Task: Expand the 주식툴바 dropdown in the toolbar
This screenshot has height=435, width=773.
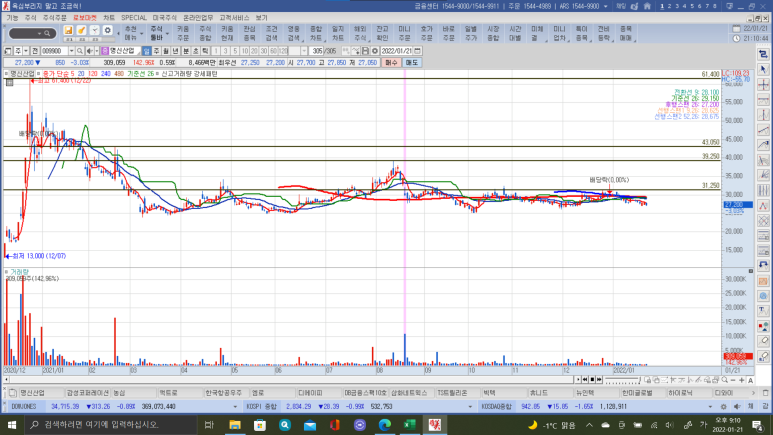Action: 167,34
